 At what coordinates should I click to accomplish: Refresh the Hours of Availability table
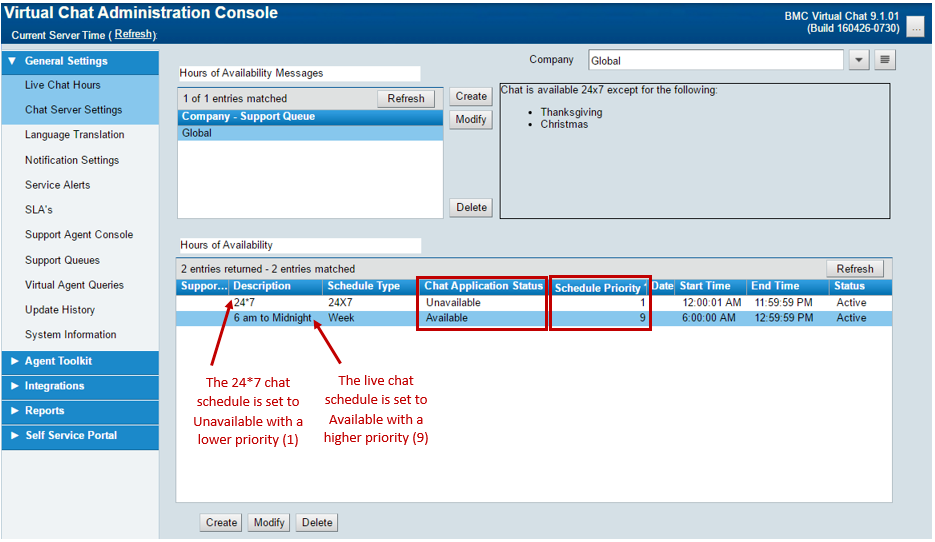pyautogui.click(x=854, y=269)
